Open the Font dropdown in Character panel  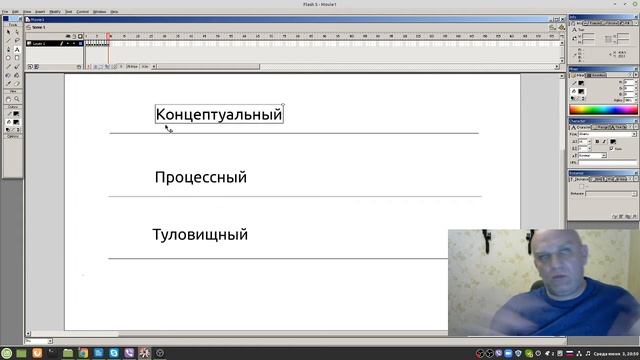pos(634,134)
